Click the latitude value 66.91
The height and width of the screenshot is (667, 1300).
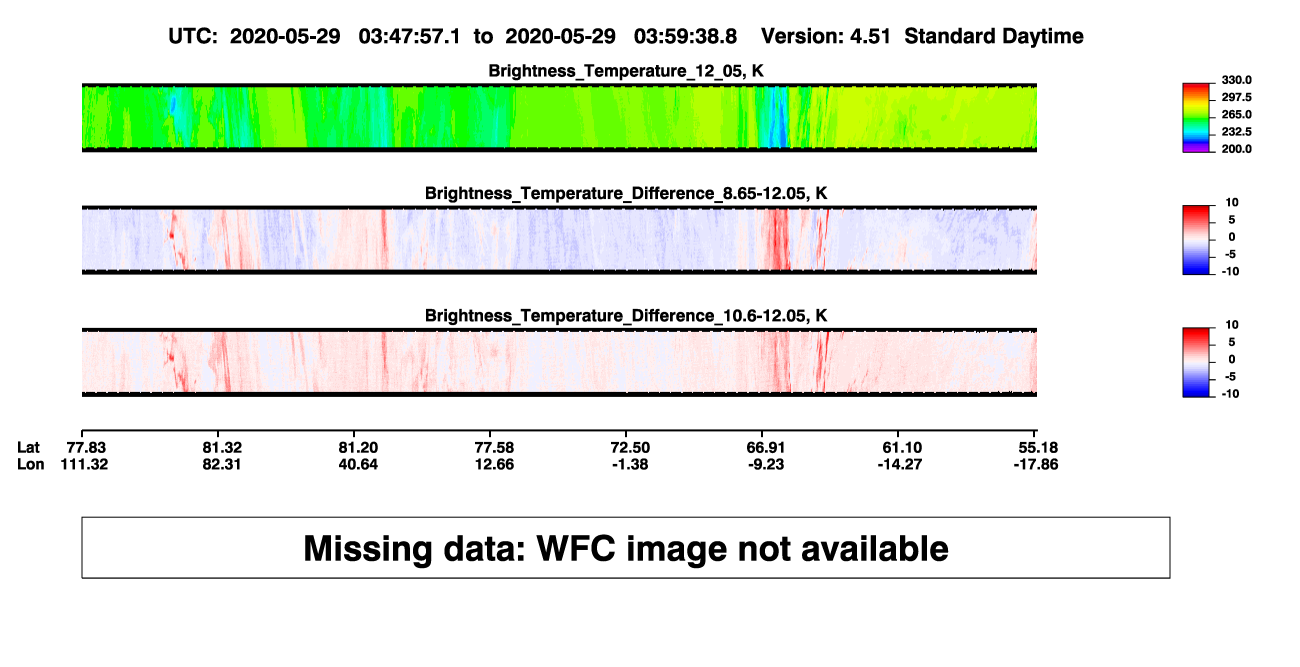[x=767, y=447]
